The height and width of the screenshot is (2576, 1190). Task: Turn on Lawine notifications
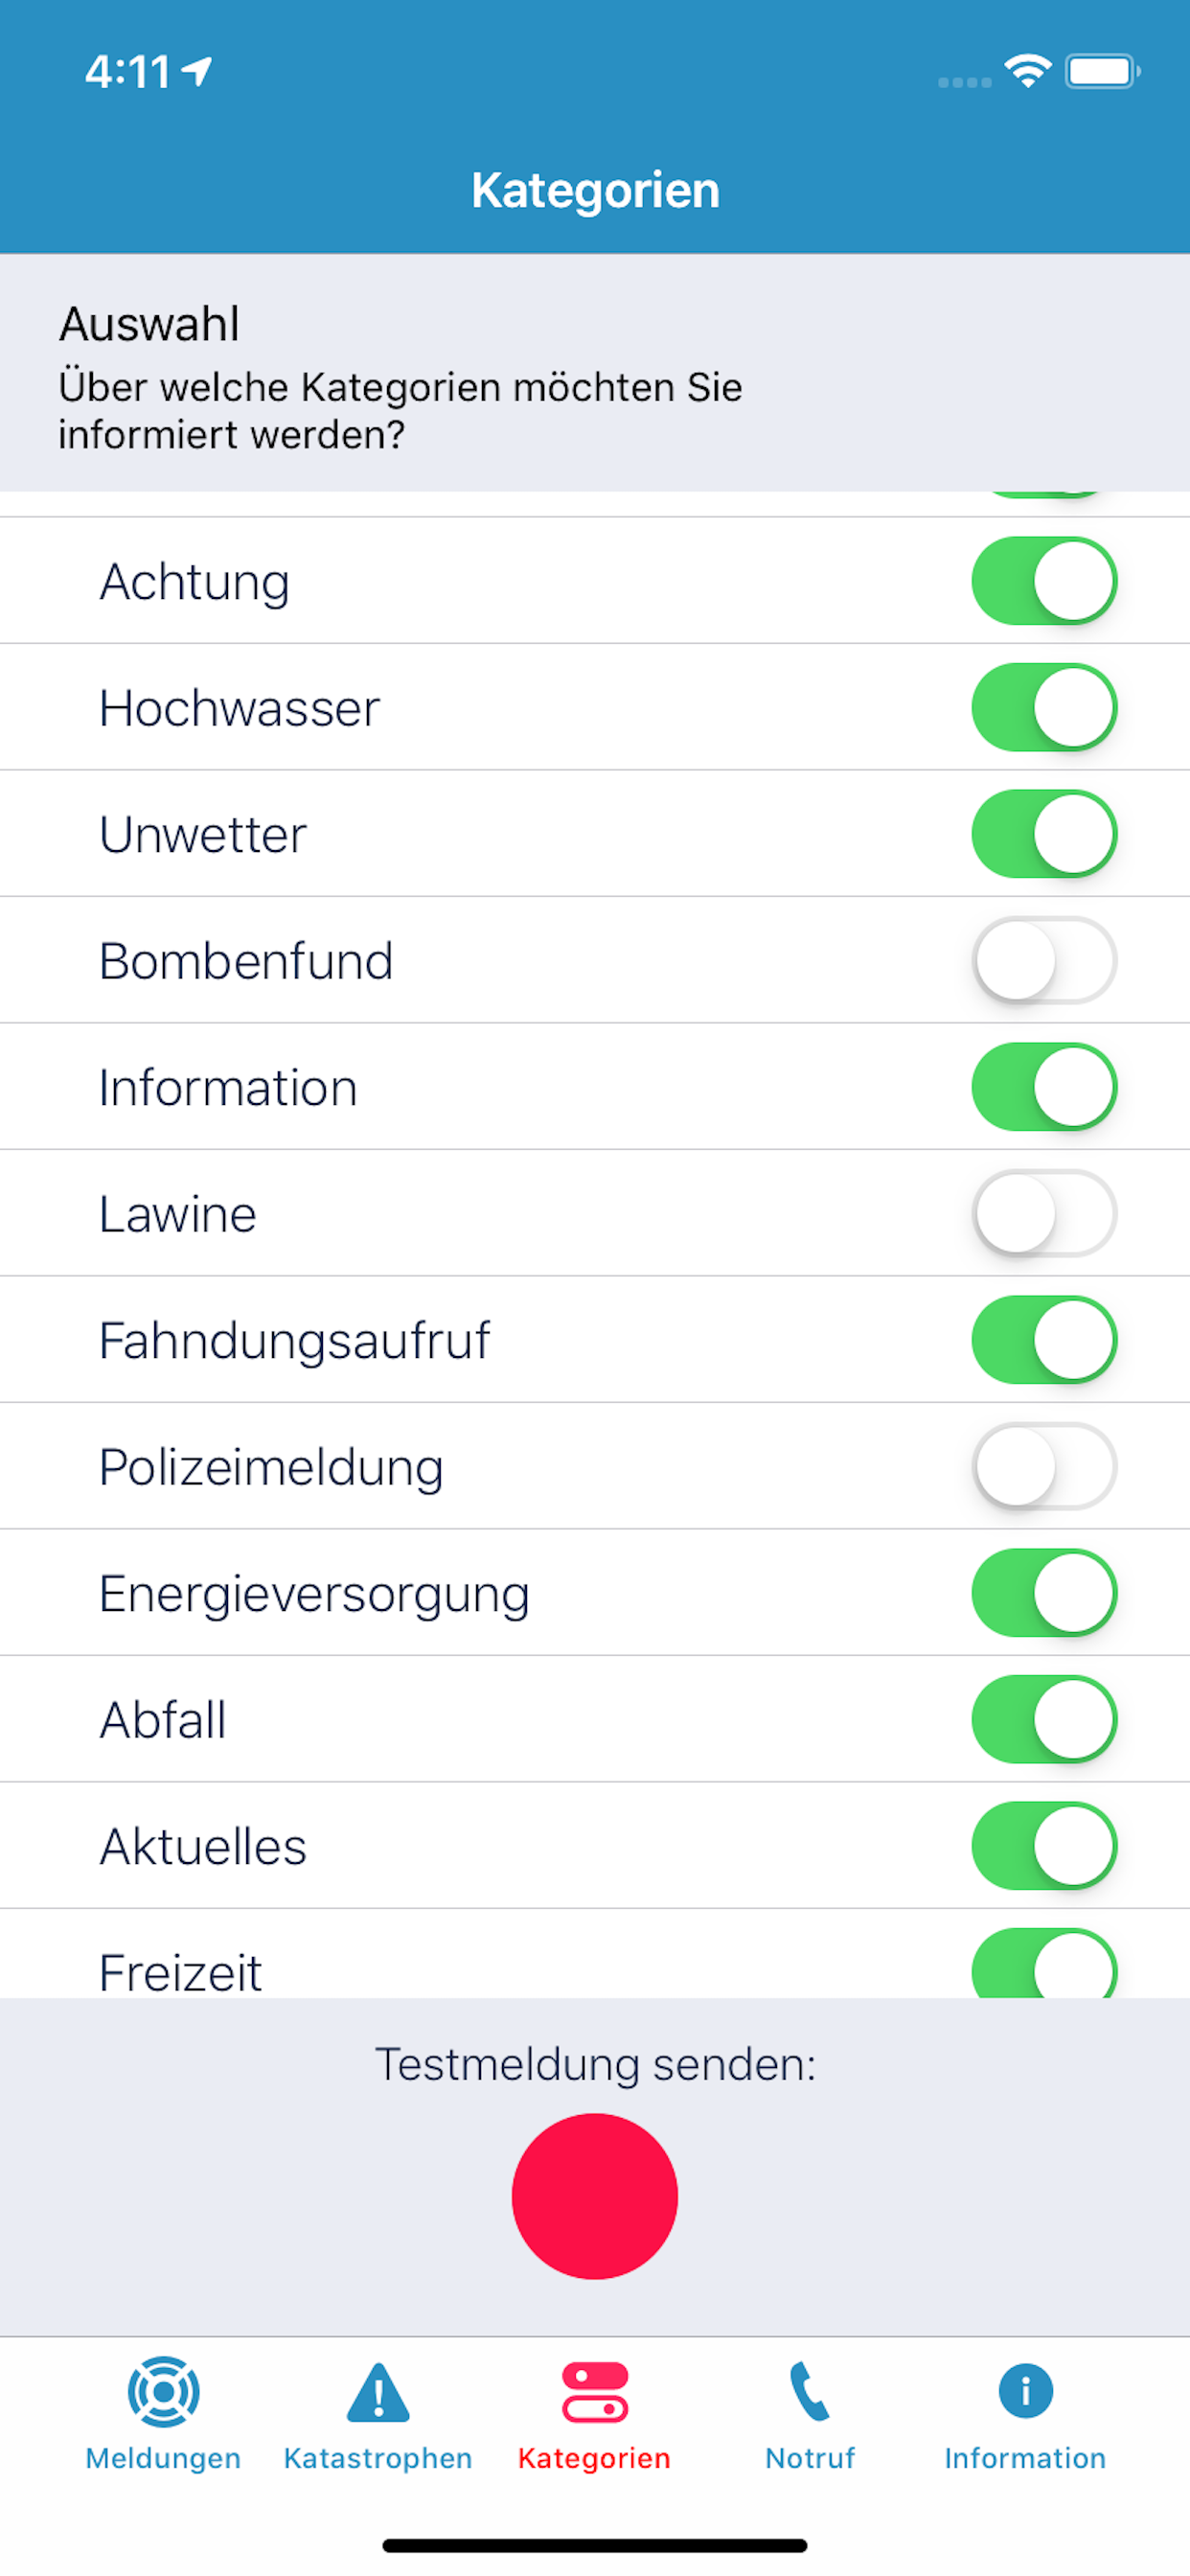pyautogui.click(x=1044, y=1213)
